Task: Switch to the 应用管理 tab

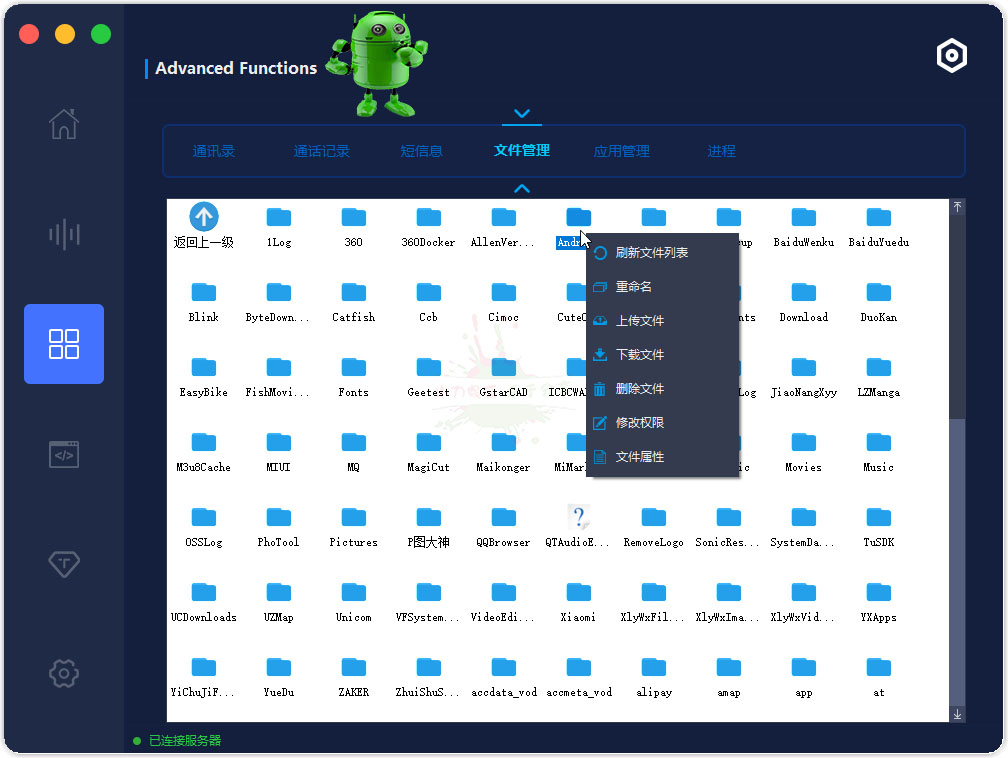Action: (621, 151)
